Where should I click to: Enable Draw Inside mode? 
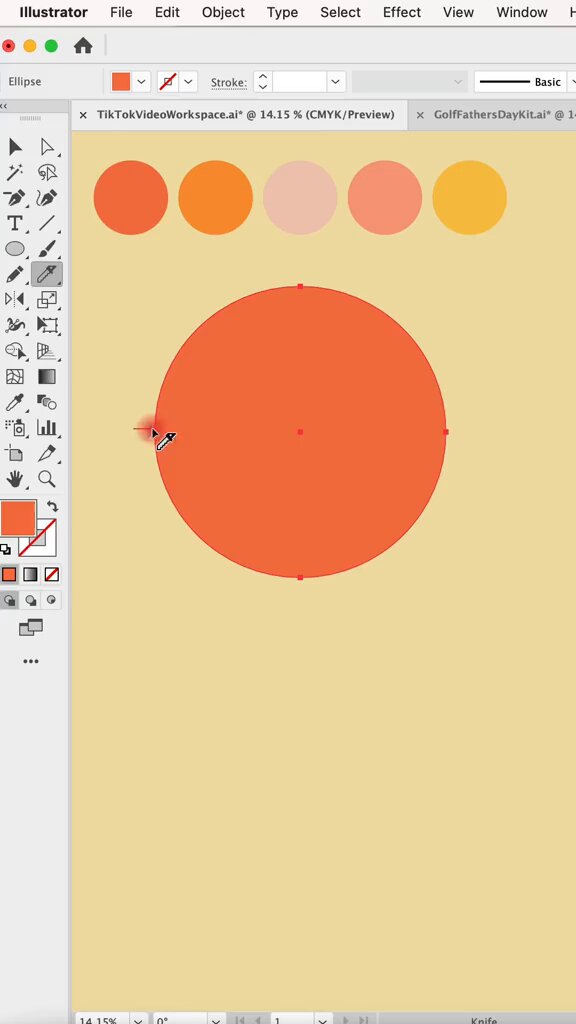tap(52, 600)
